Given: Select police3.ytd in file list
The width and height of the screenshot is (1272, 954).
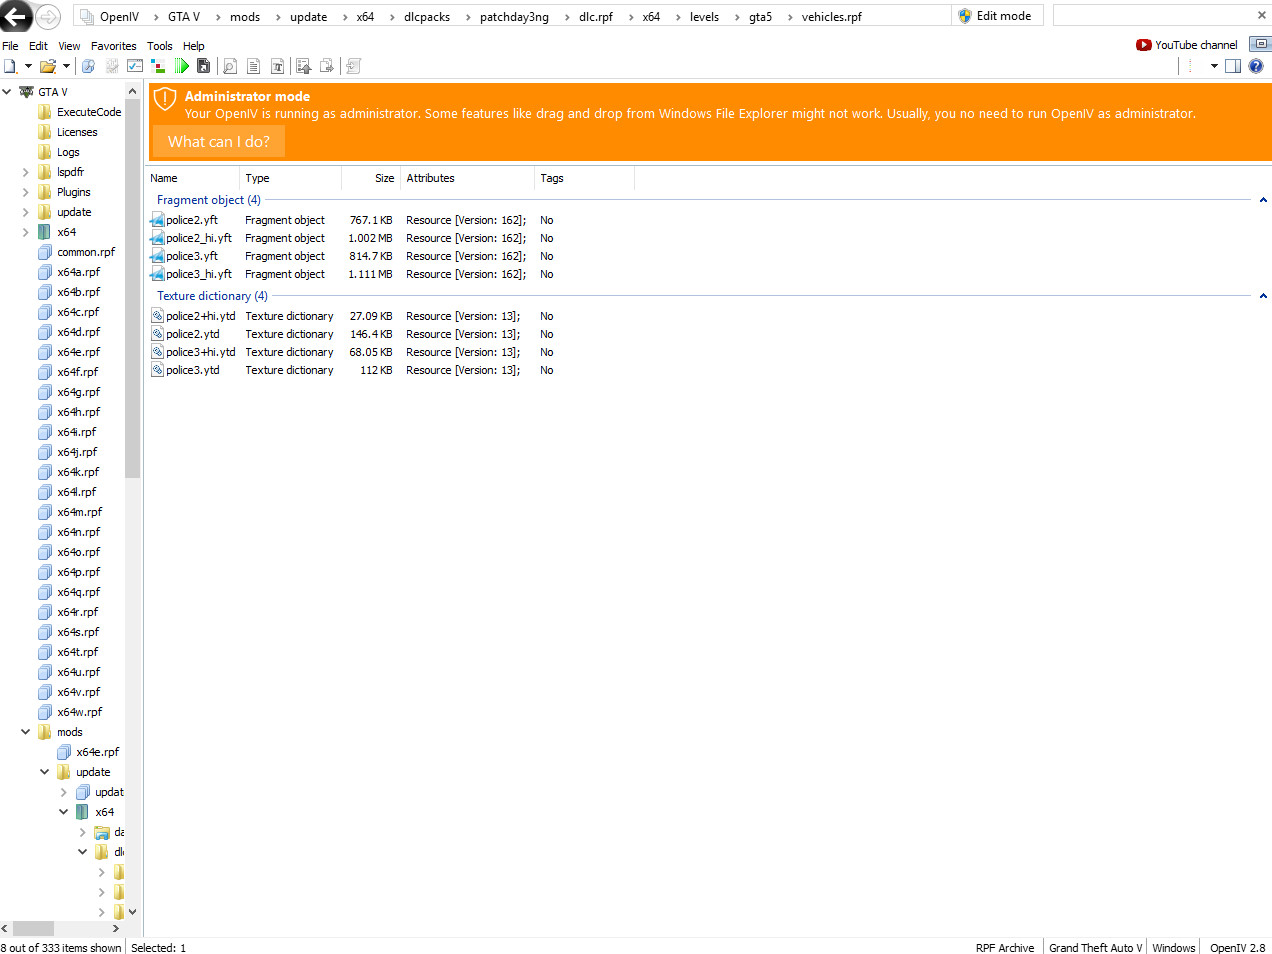Looking at the screenshot, I should [x=193, y=370].
